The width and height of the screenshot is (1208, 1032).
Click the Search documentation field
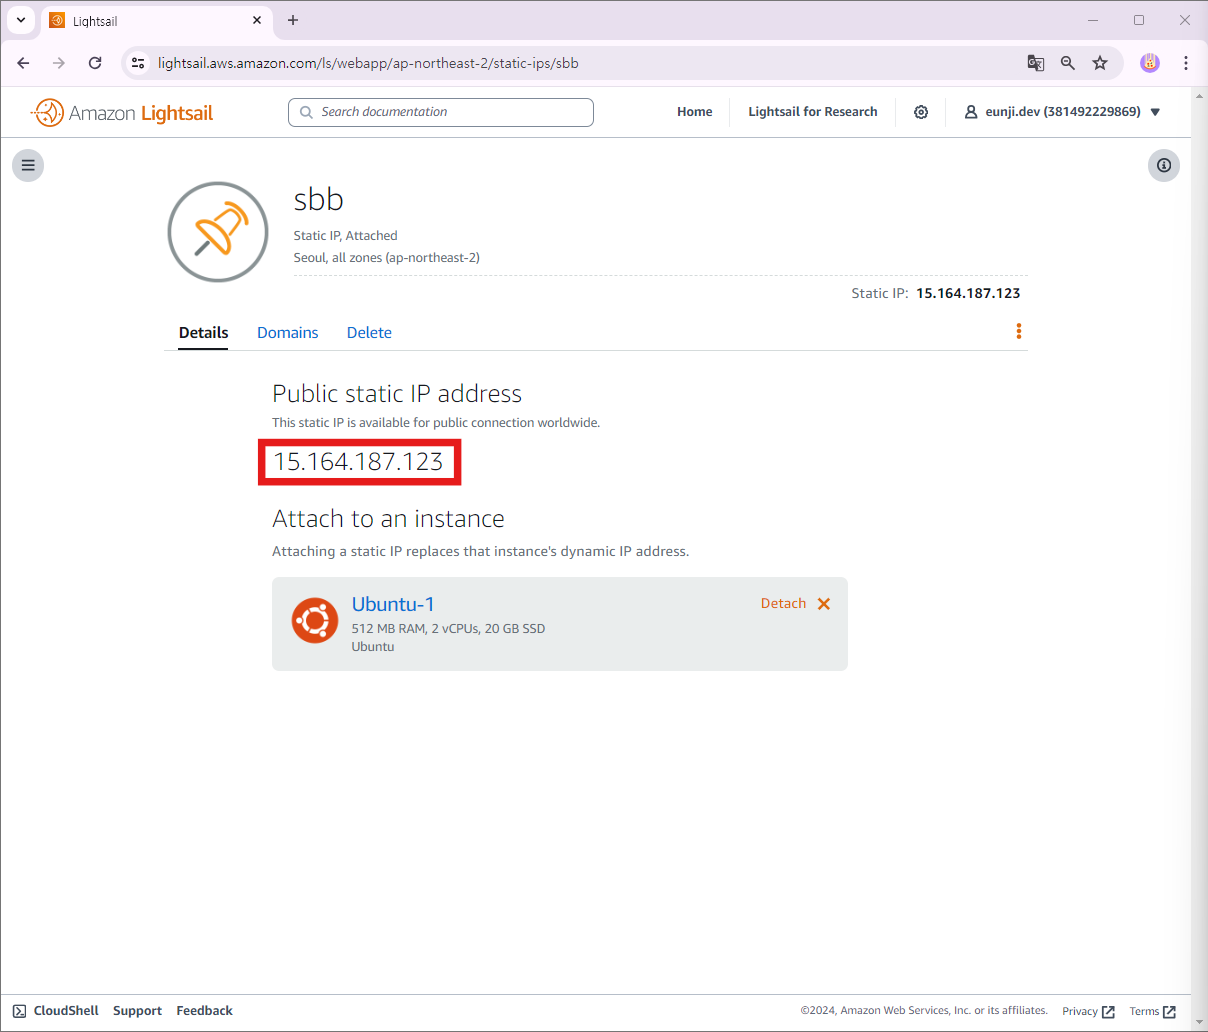click(441, 112)
